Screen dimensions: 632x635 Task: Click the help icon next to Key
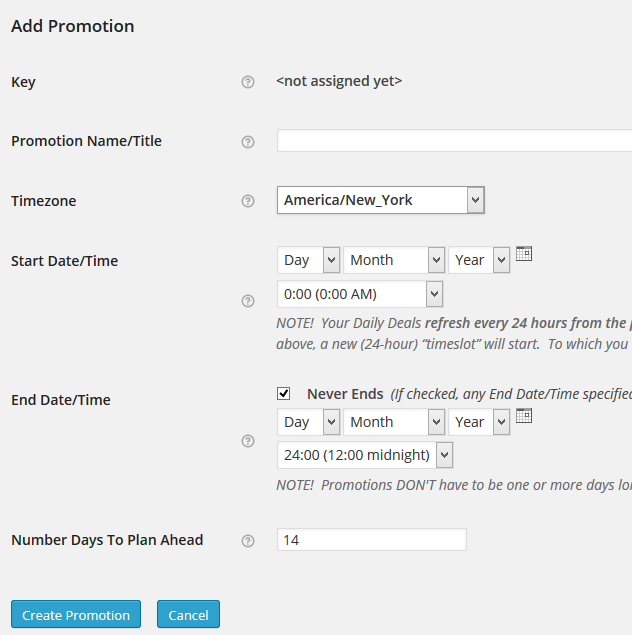(248, 82)
